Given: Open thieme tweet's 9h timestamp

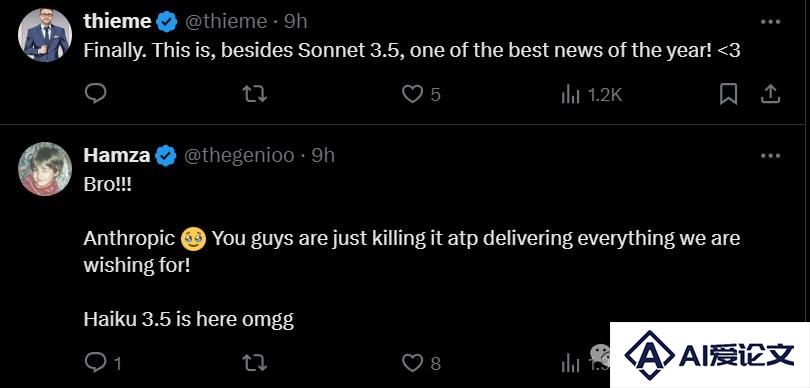Looking at the screenshot, I should (296, 22).
